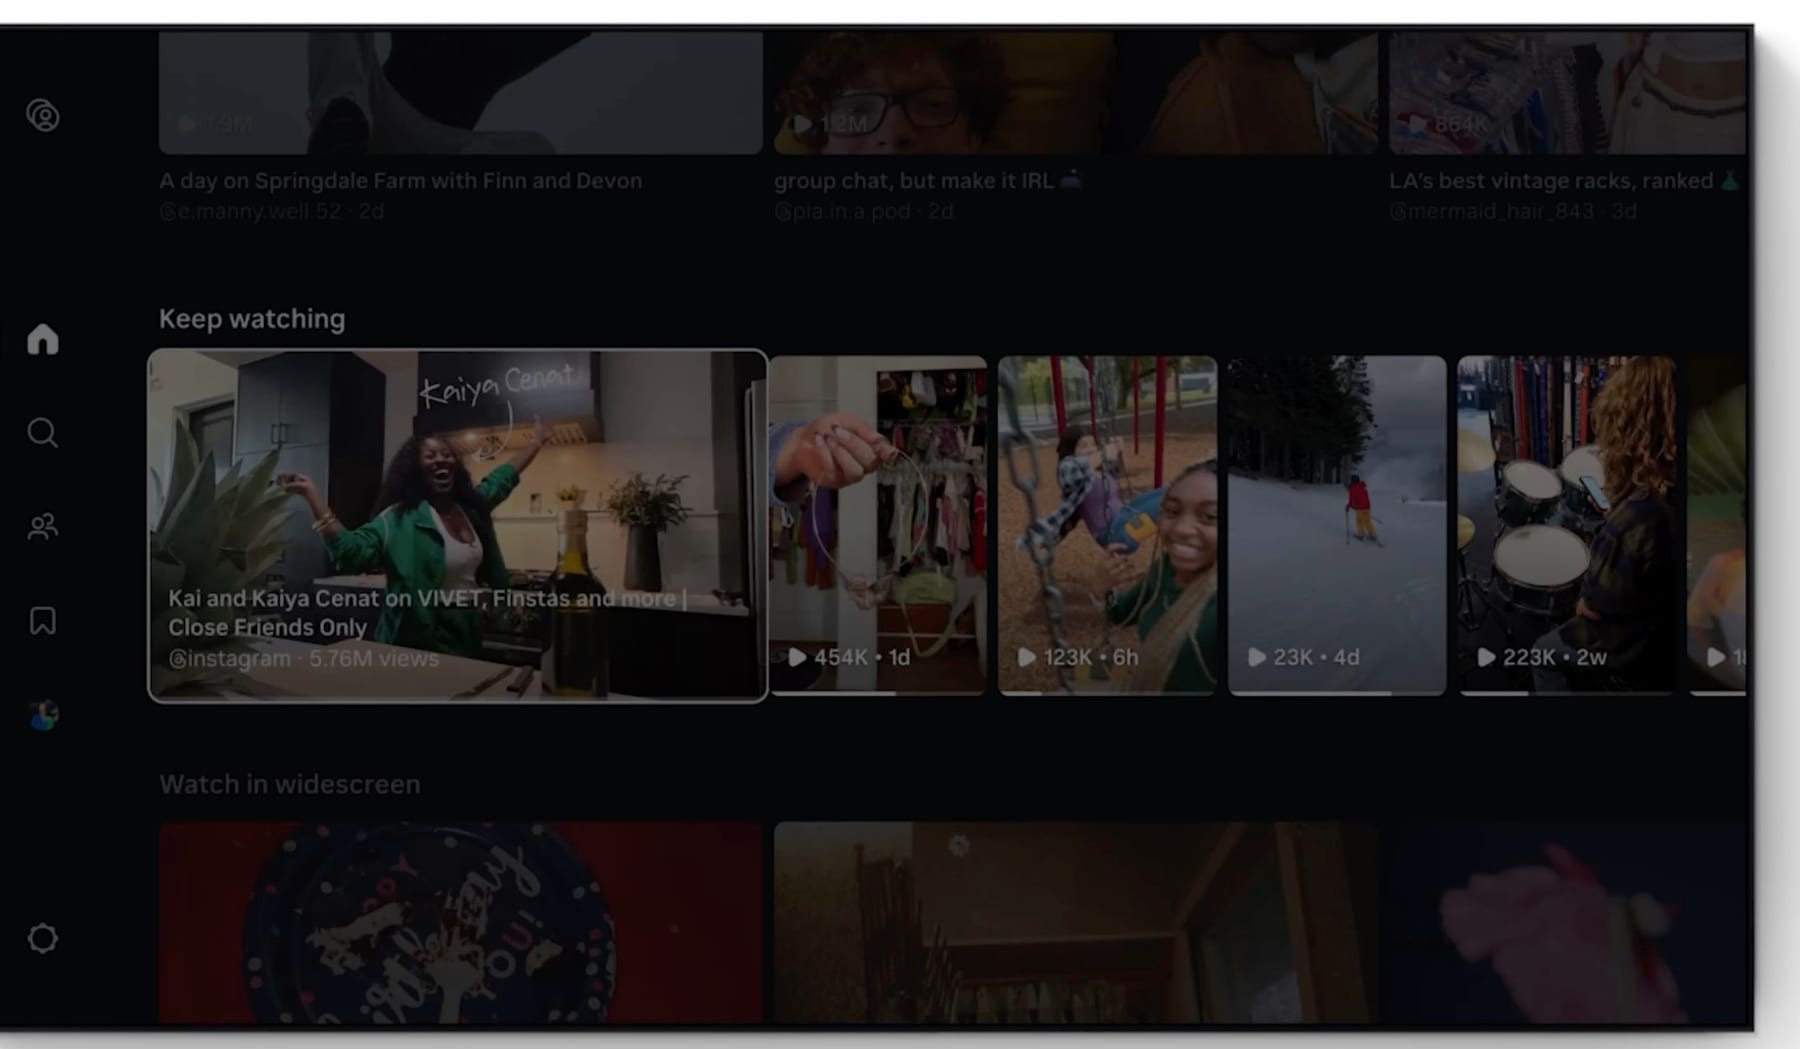Open the account switcher icon at top of sidebar
1800x1049 pixels.
(x=43, y=116)
